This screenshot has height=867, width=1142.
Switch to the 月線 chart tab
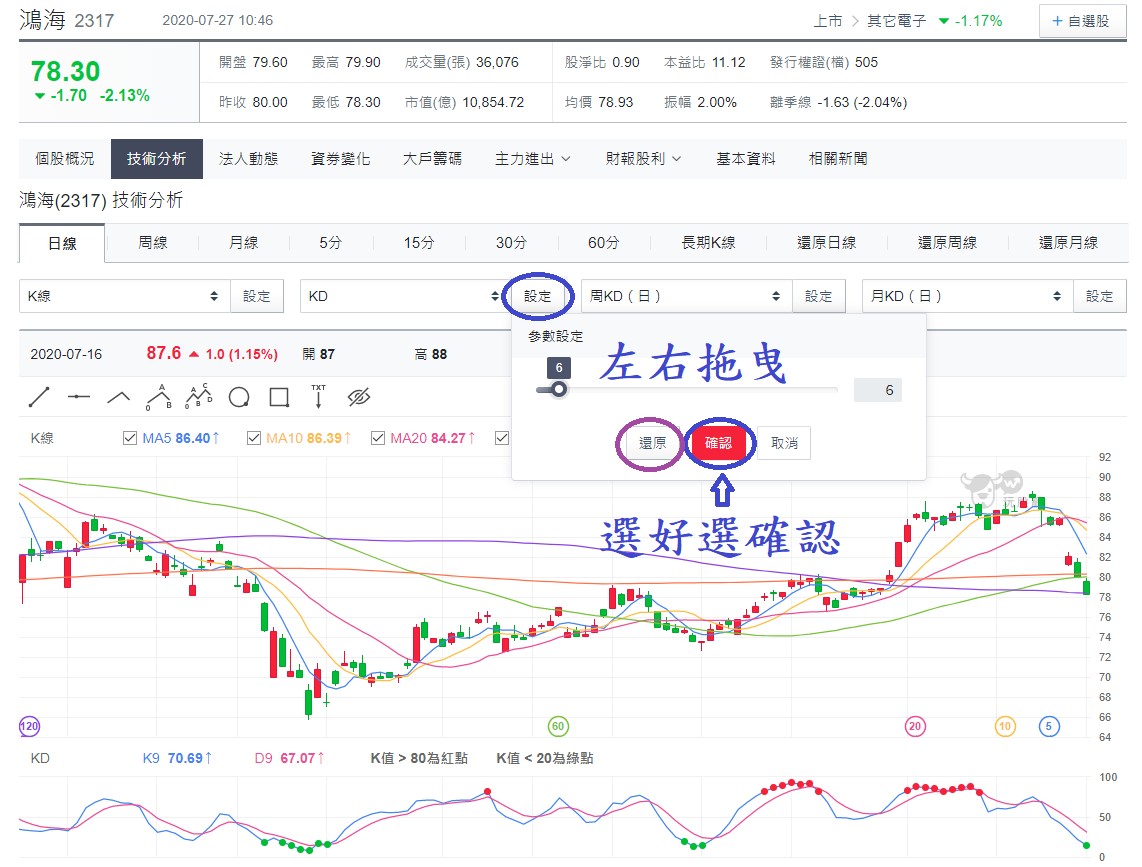tap(243, 243)
